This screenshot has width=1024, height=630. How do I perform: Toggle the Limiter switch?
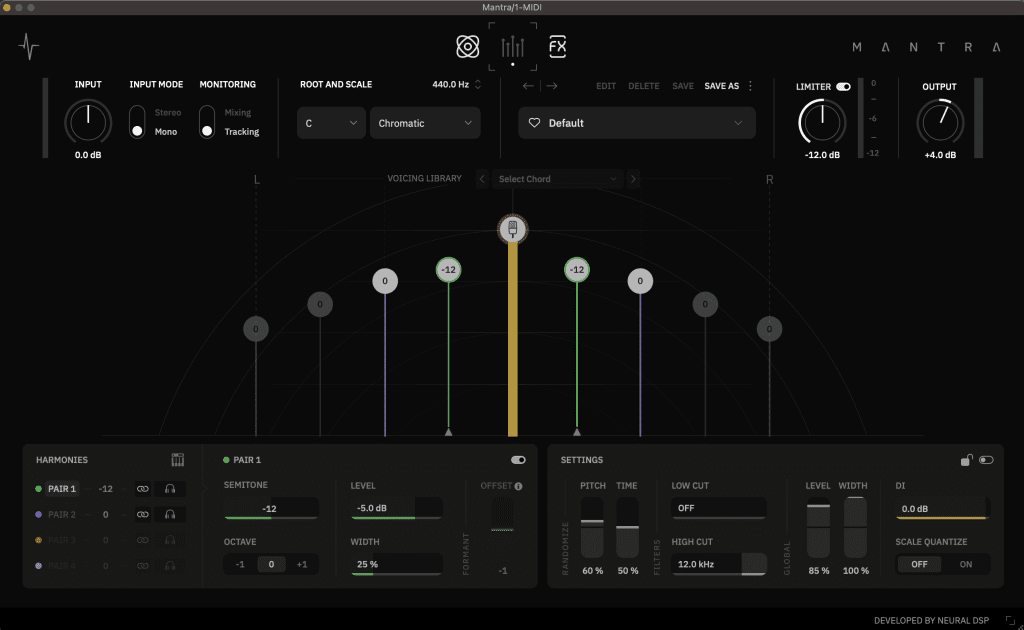[x=843, y=87]
